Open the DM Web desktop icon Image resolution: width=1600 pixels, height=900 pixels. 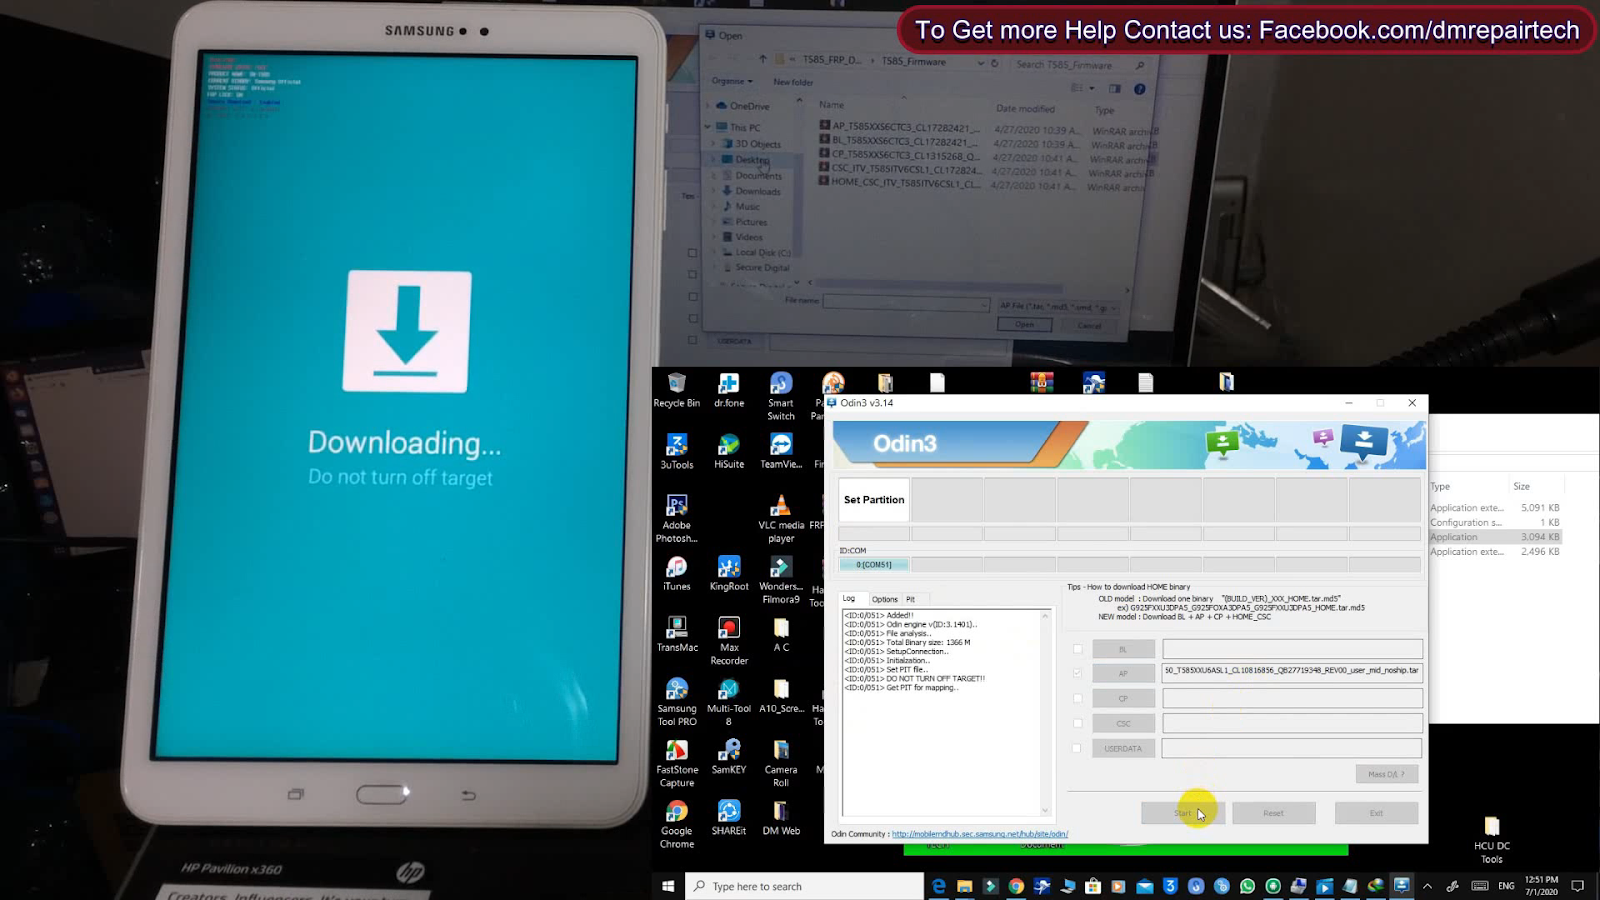(781, 818)
